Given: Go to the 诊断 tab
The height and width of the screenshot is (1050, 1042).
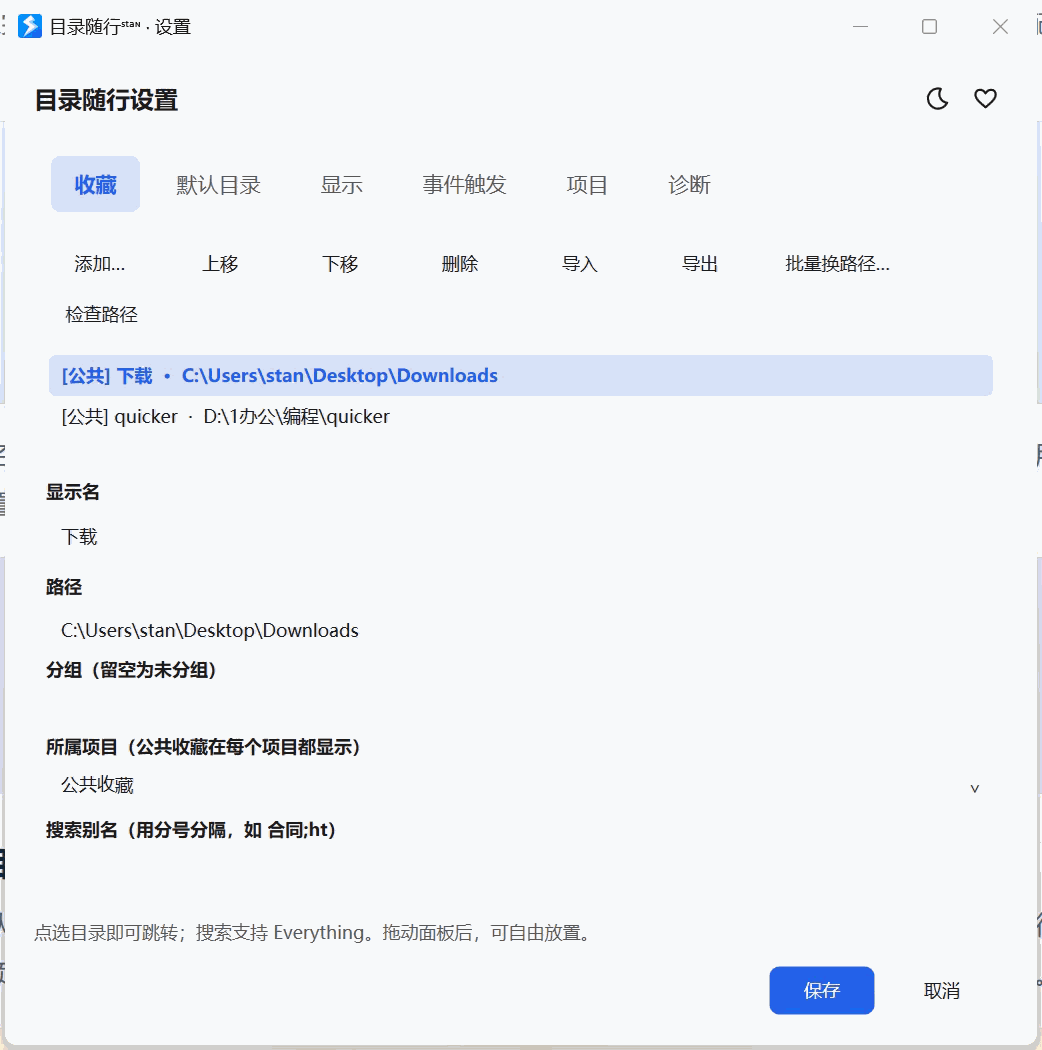Looking at the screenshot, I should click(x=689, y=184).
